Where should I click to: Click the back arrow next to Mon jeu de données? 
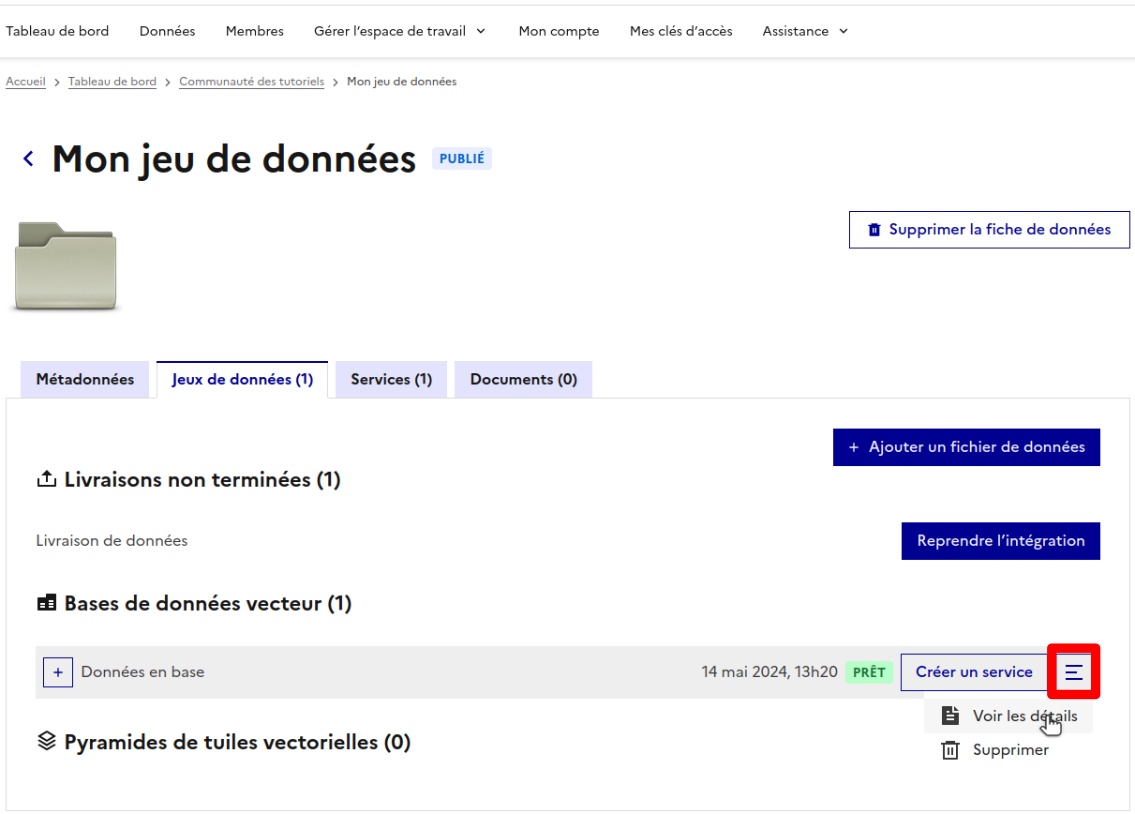click(27, 158)
